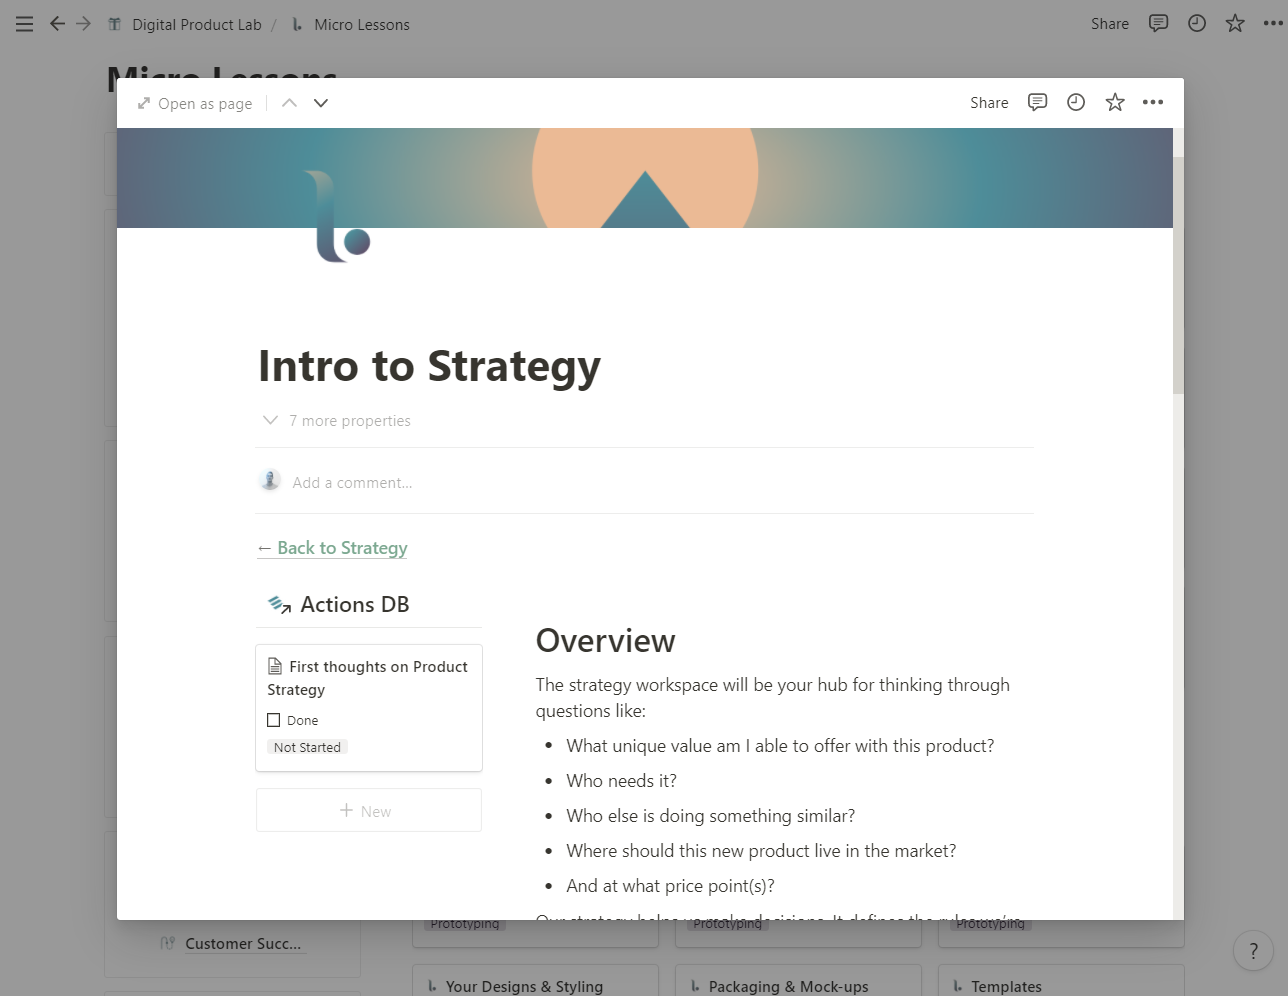This screenshot has width=1288, height=996.
Task: Go to previous record with the up chevron
Action: pos(288,102)
